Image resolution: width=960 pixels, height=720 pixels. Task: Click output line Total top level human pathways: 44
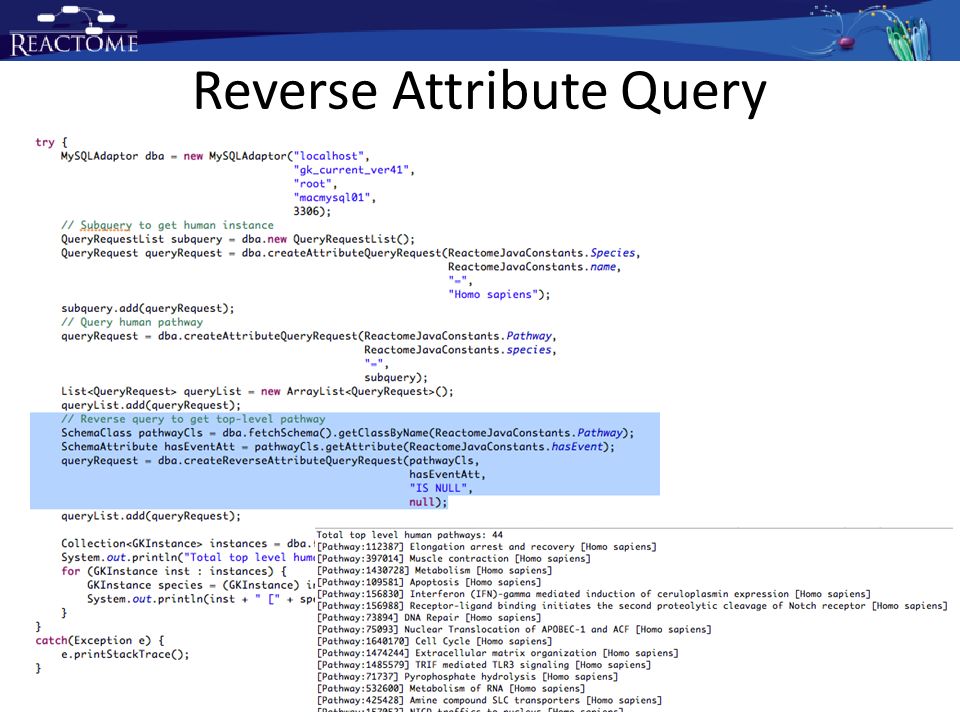(410, 535)
